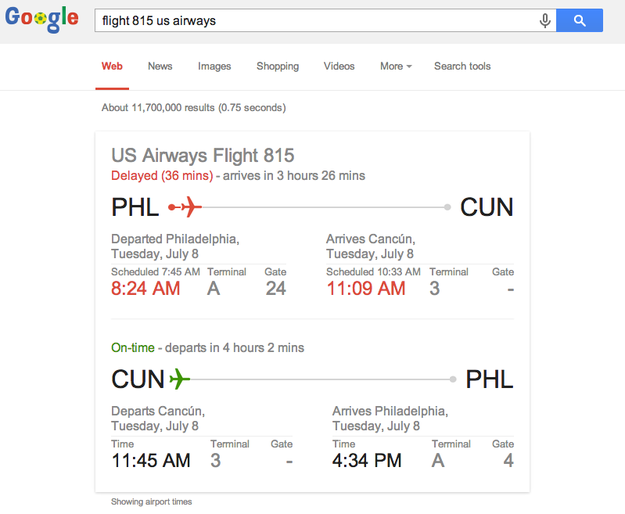Screen dimensions: 625x514
Task: Click the Google logo
Action: click(x=42, y=19)
